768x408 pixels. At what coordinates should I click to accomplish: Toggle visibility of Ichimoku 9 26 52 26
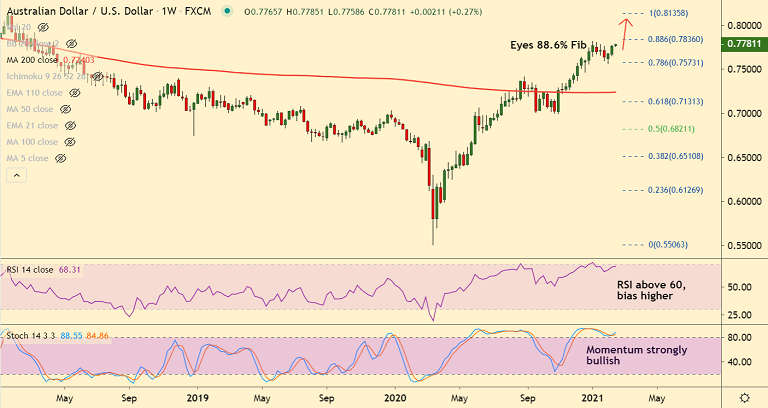click(x=97, y=76)
